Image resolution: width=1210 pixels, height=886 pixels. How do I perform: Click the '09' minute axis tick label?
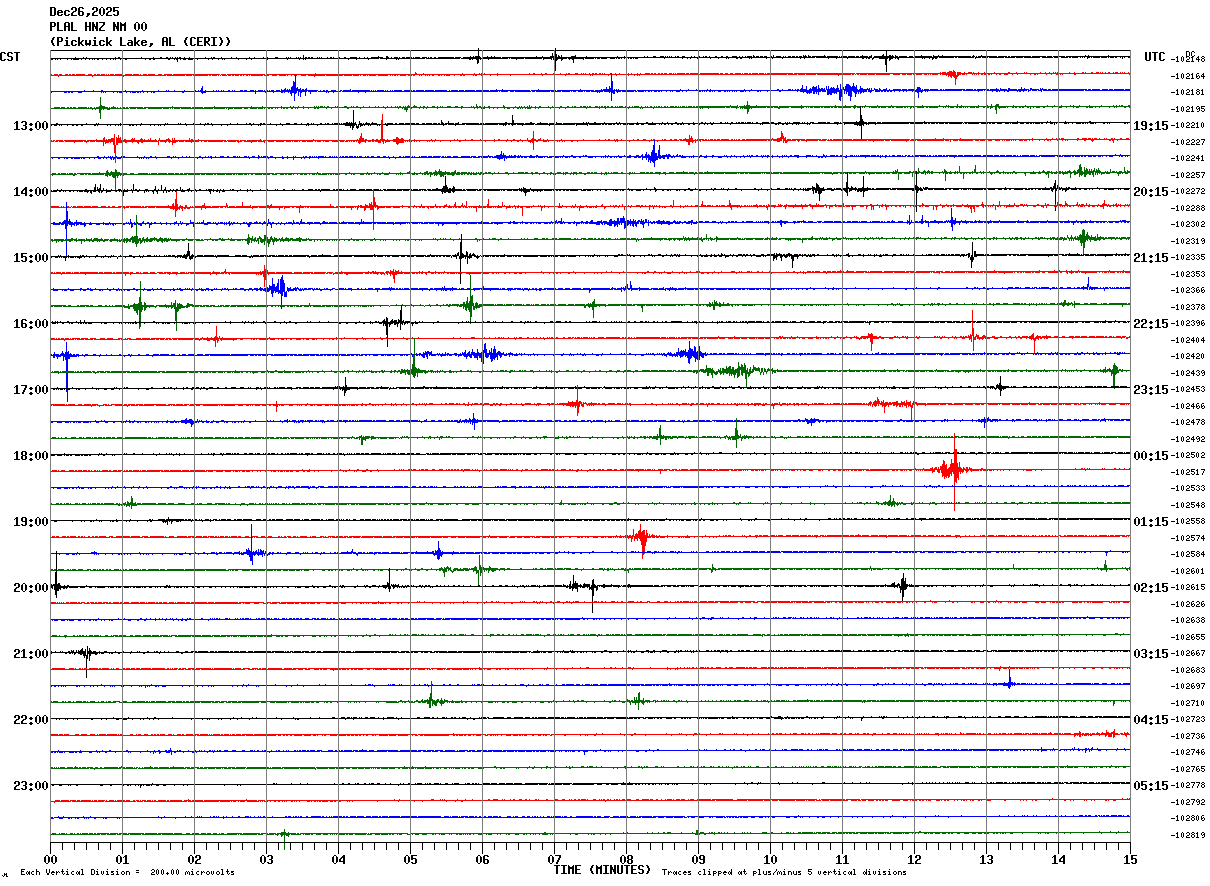(698, 859)
